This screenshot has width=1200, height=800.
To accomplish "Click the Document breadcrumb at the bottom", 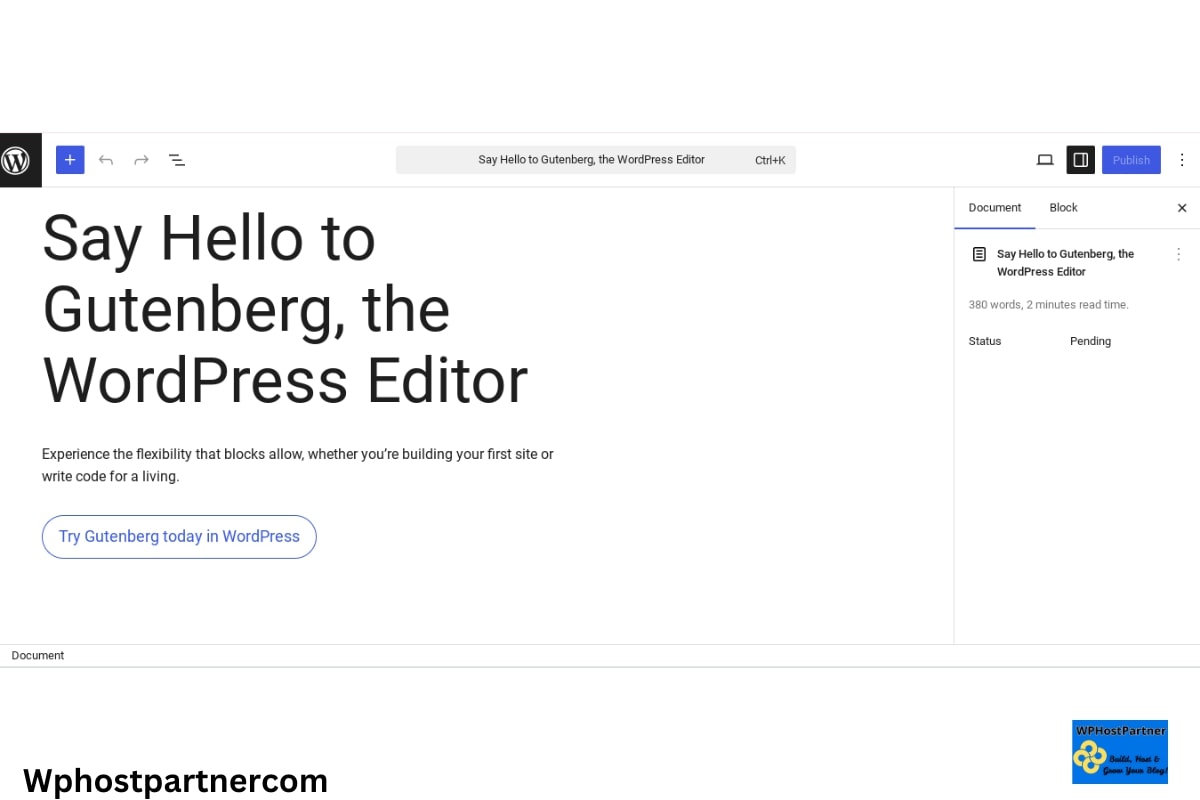I will [x=37, y=655].
